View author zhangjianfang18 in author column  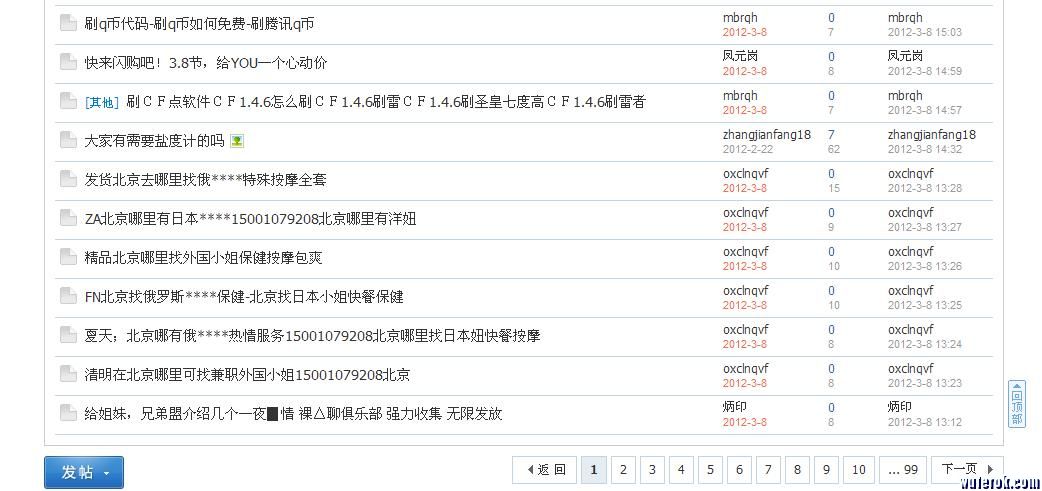pyautogui.click(x=767, y=134)
